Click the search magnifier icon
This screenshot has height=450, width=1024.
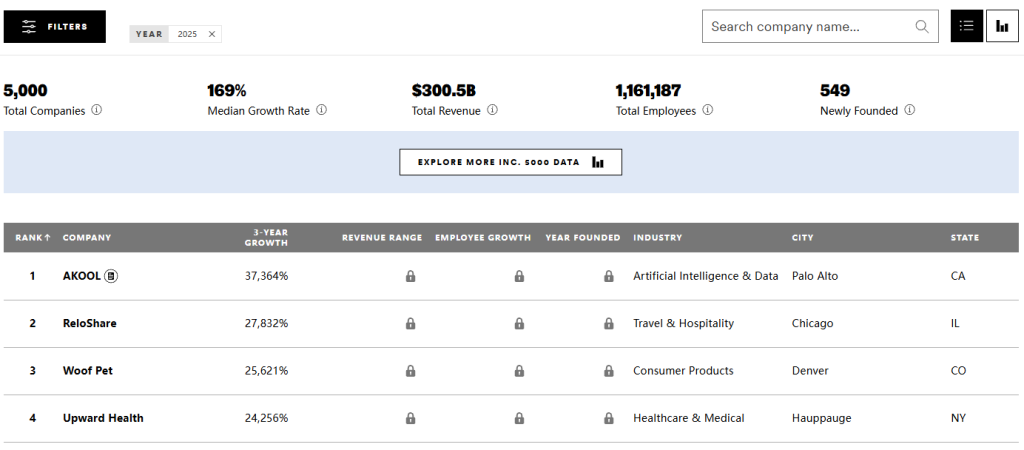pos(922,27)
